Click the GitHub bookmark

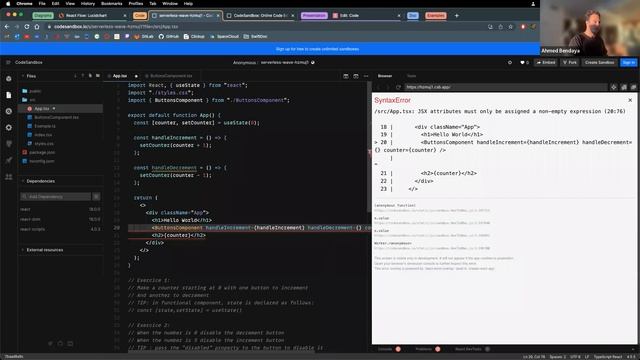[169, 36]
